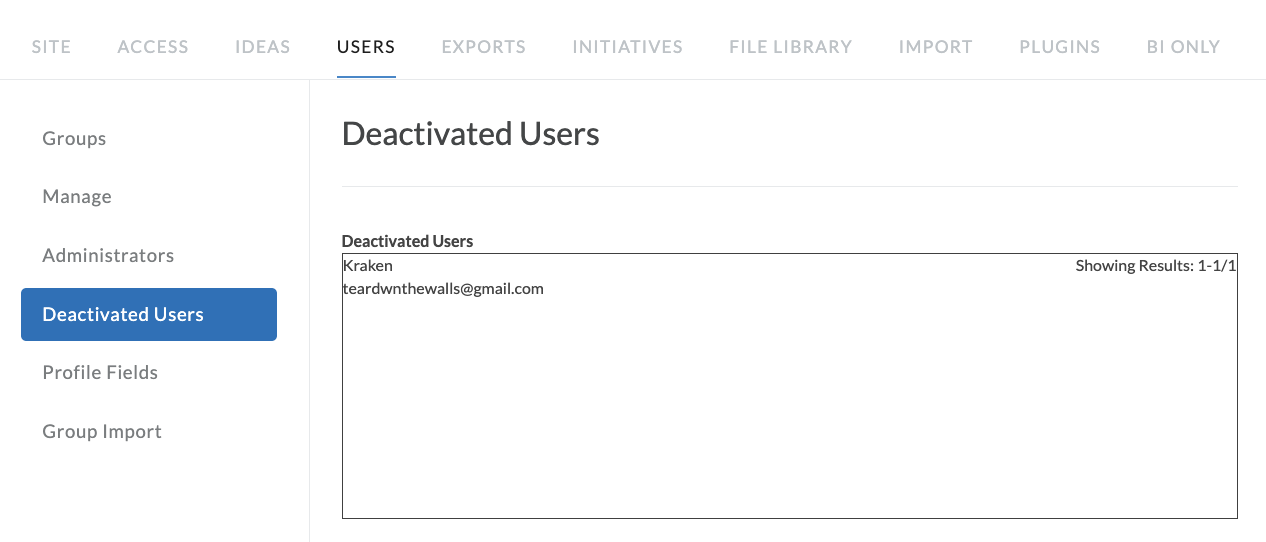Go to the IMPORT tab
Screen dimensions: 1266x542
pos(936,47)
